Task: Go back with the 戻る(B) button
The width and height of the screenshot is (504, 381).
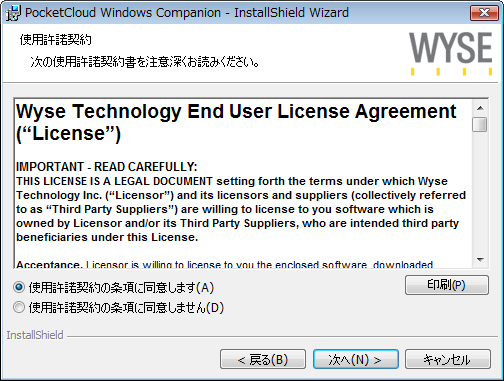Action: 263,359
